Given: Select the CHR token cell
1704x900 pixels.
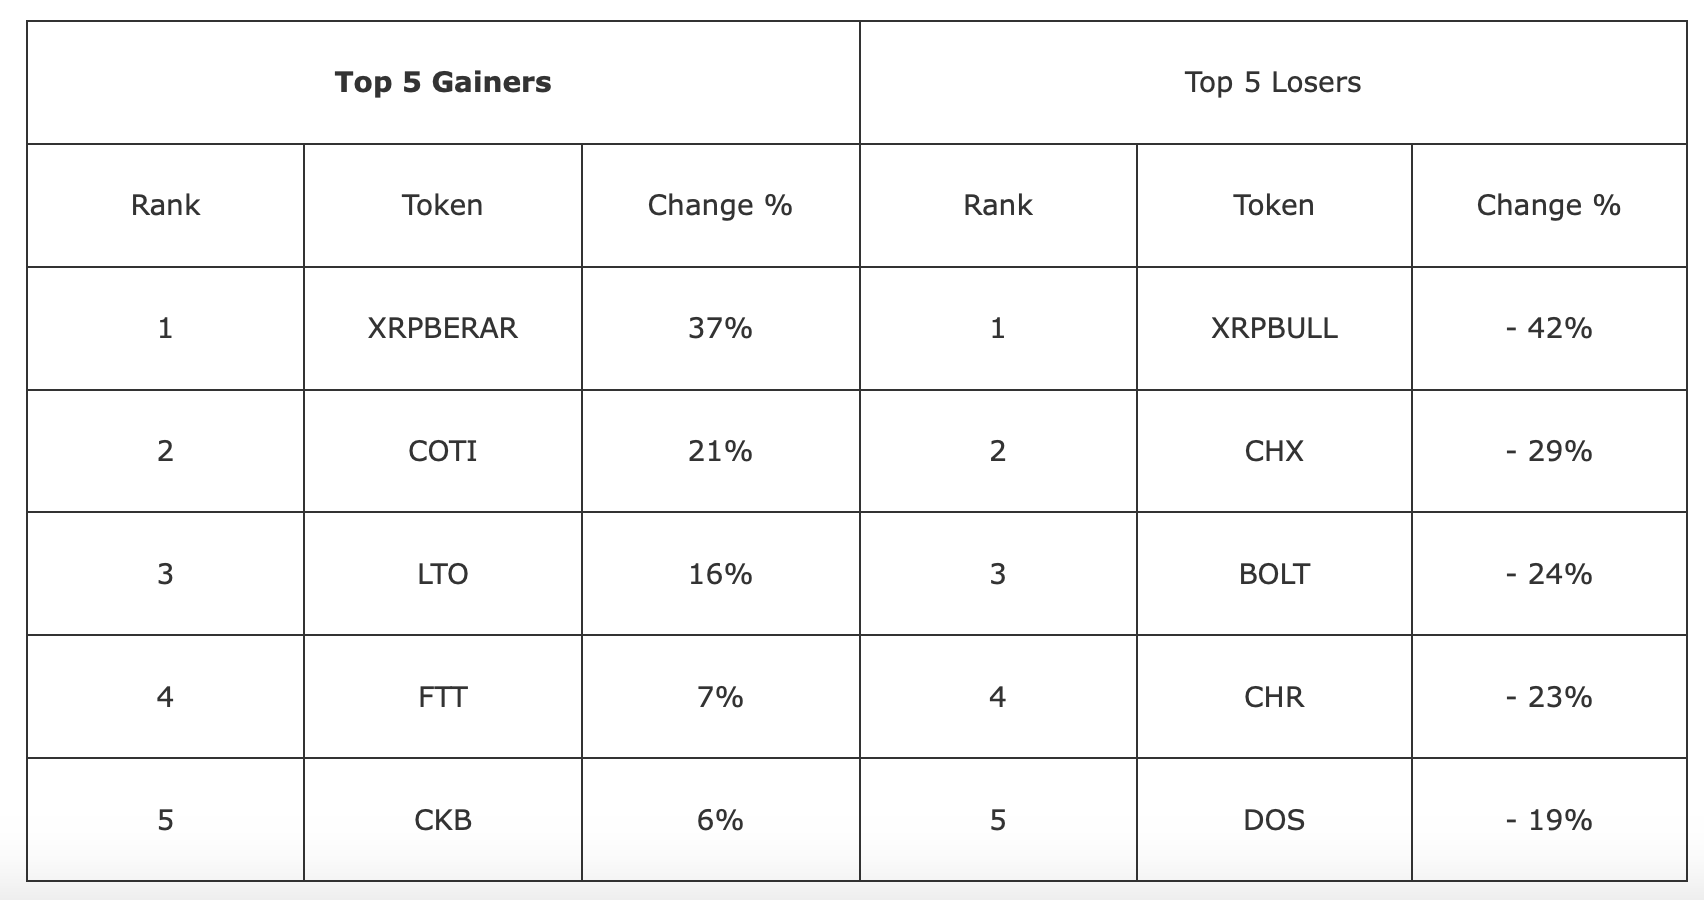Looking at the screenshot, I should coord(1274,697).
